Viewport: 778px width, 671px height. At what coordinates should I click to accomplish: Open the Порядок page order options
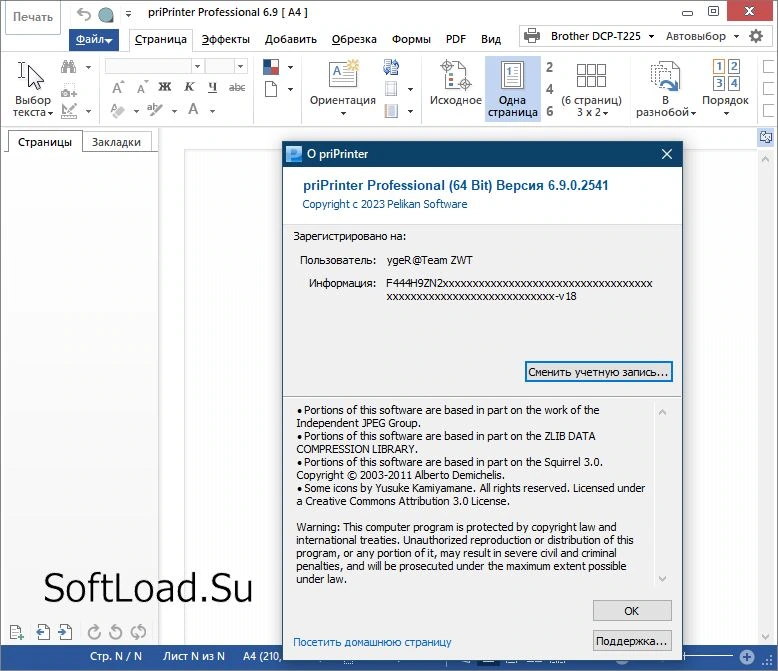tap(725, 88)
